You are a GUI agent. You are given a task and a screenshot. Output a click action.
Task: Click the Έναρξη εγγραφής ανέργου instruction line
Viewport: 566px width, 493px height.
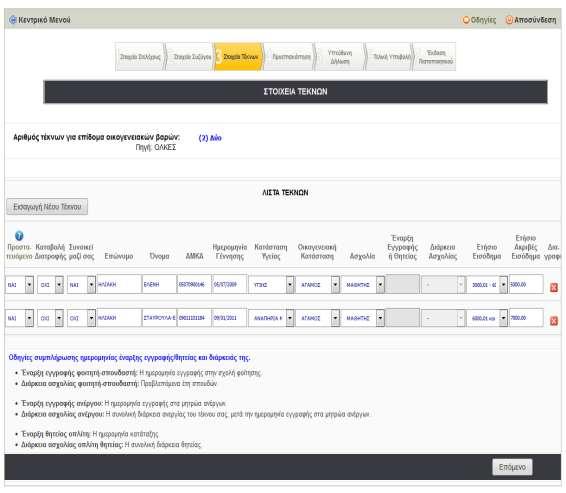[123, 403]
